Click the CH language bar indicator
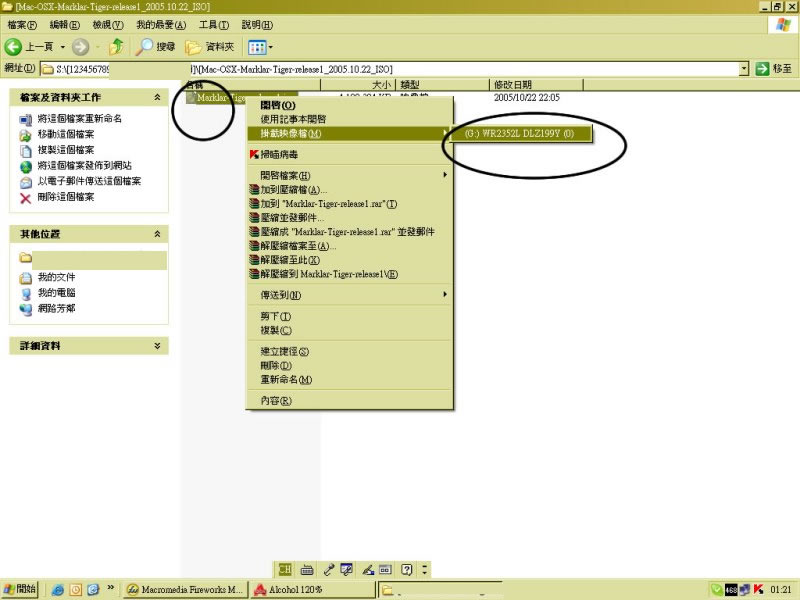Screen dimensions: 800x600 click(x=285, y=569)
